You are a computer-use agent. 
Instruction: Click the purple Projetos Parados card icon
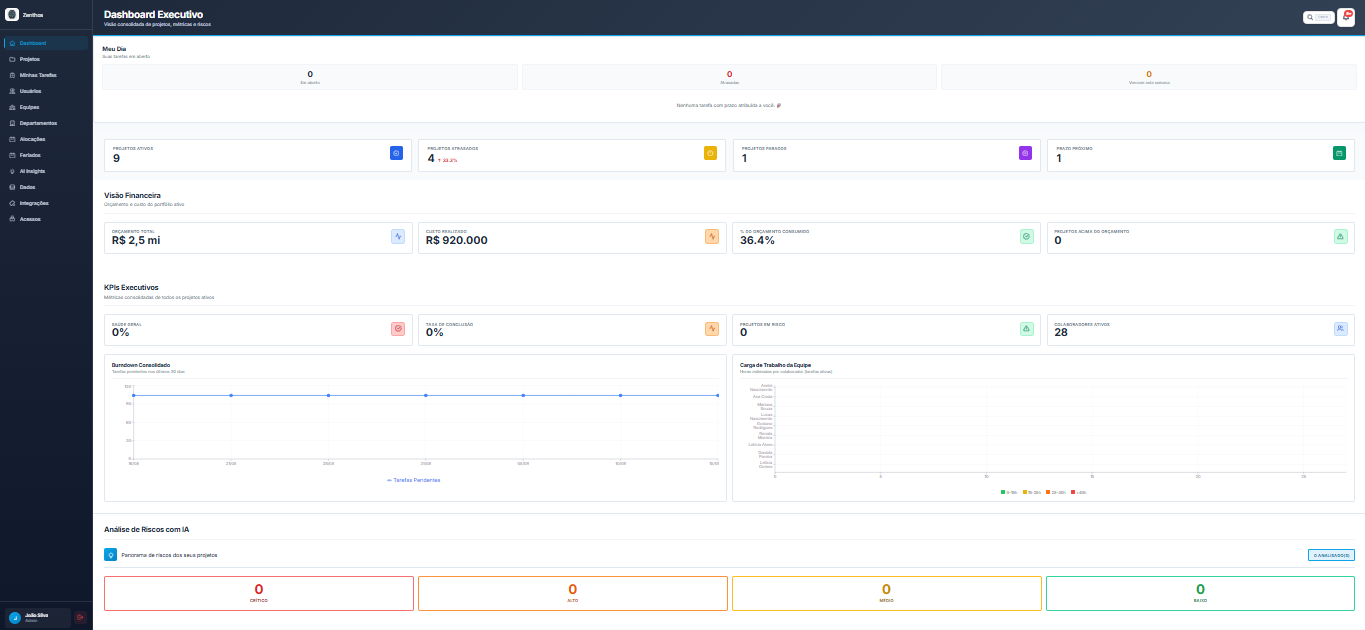(x=1025, y=153)
